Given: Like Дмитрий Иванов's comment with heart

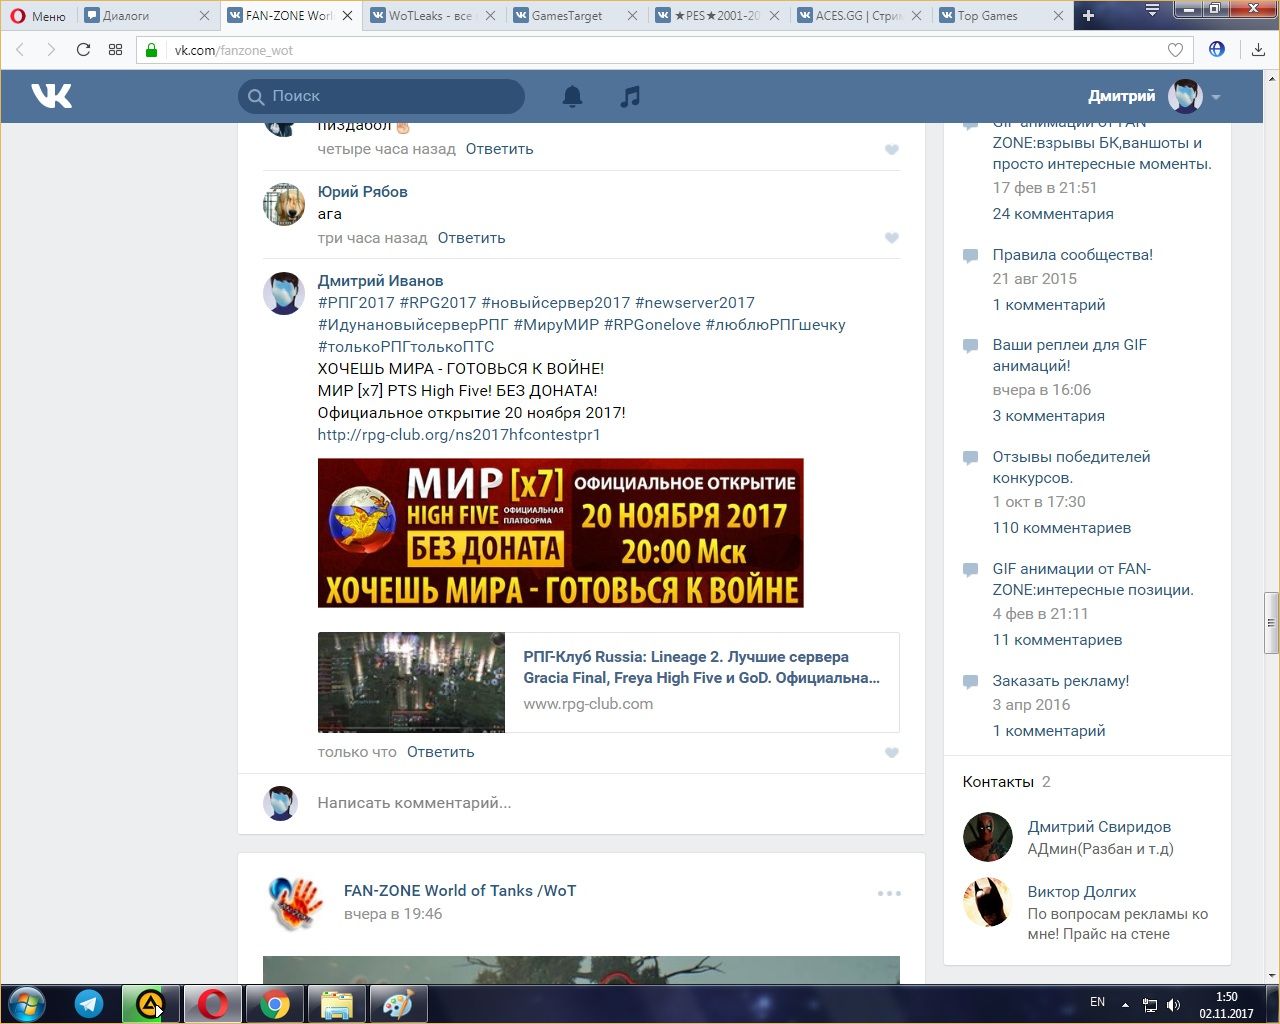Looking at the screenshot, I should point(891,753).
